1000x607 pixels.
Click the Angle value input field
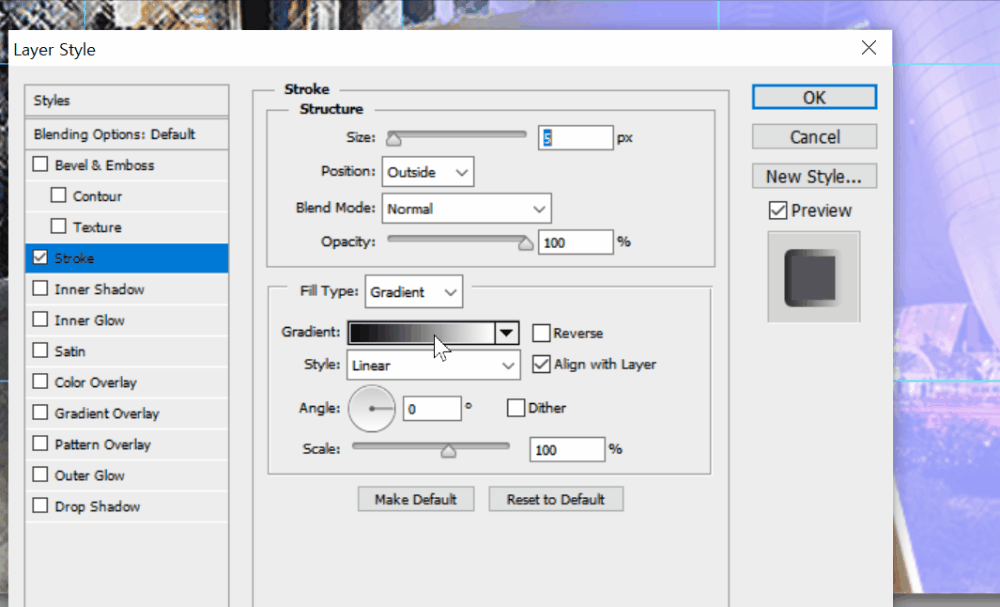(x=432, y=409)
